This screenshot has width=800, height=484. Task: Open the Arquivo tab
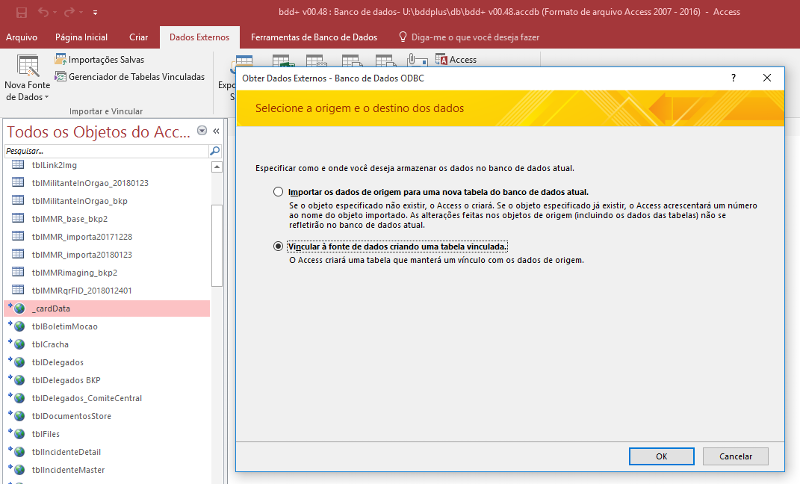(x=21, y=37)
